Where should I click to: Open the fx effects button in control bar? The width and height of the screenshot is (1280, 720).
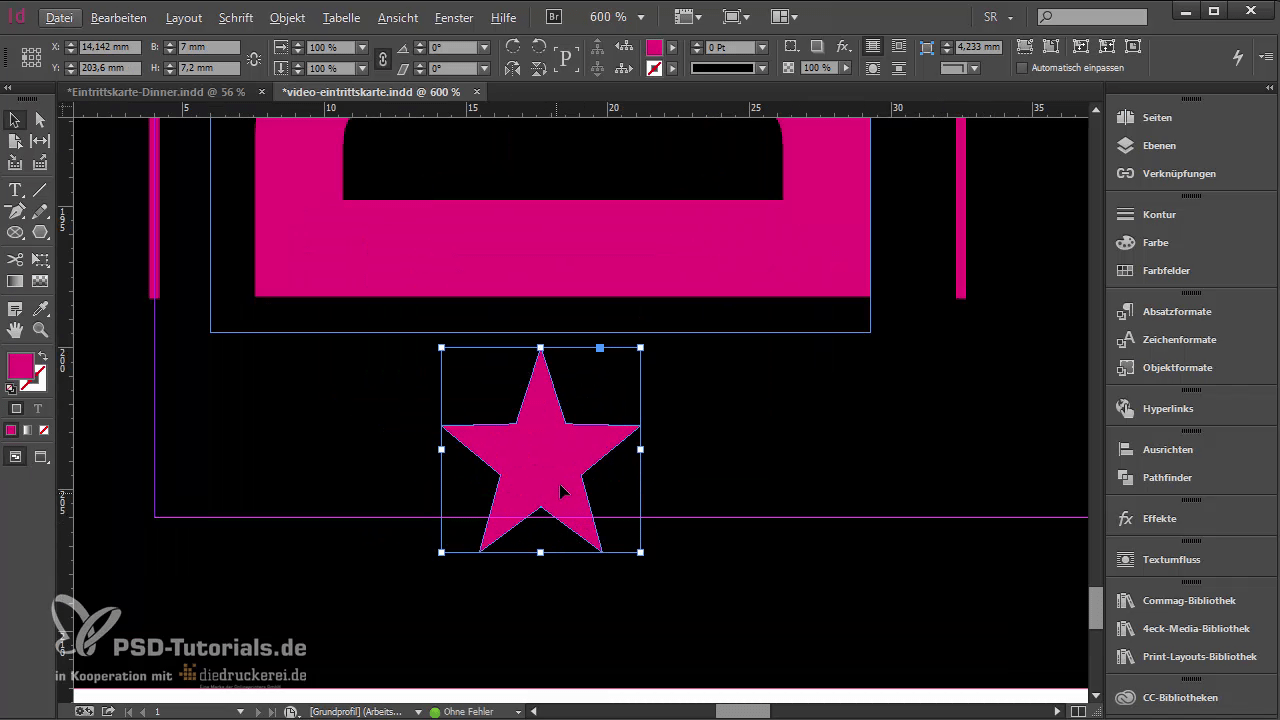843,47
